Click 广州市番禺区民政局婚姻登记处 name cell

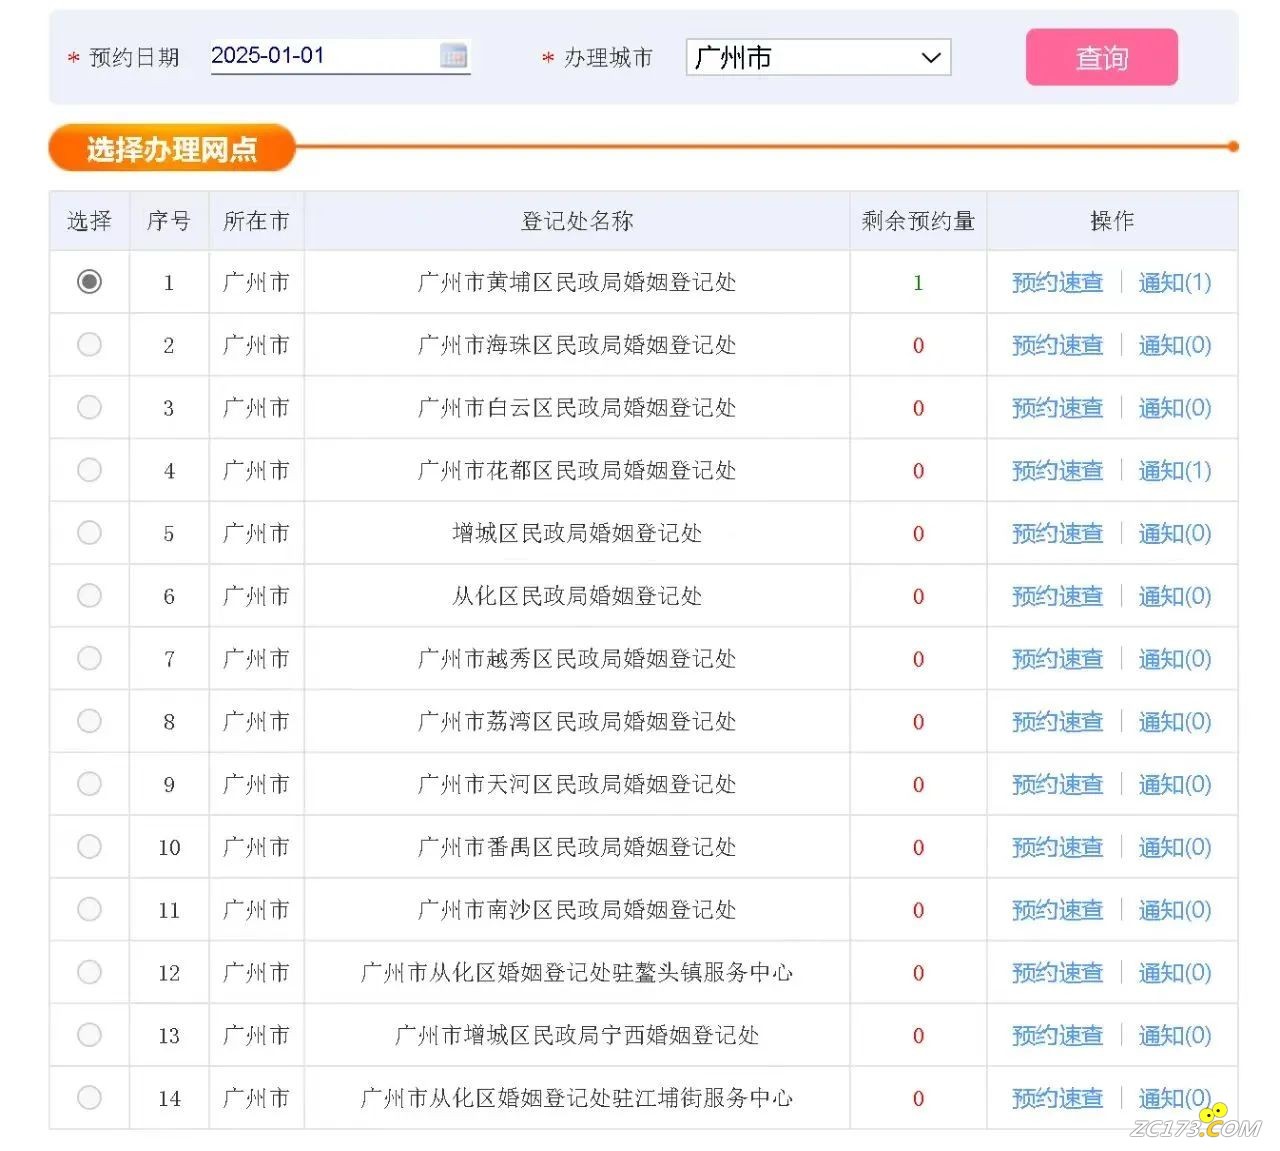pyautogui.click(x=577, y=848)
